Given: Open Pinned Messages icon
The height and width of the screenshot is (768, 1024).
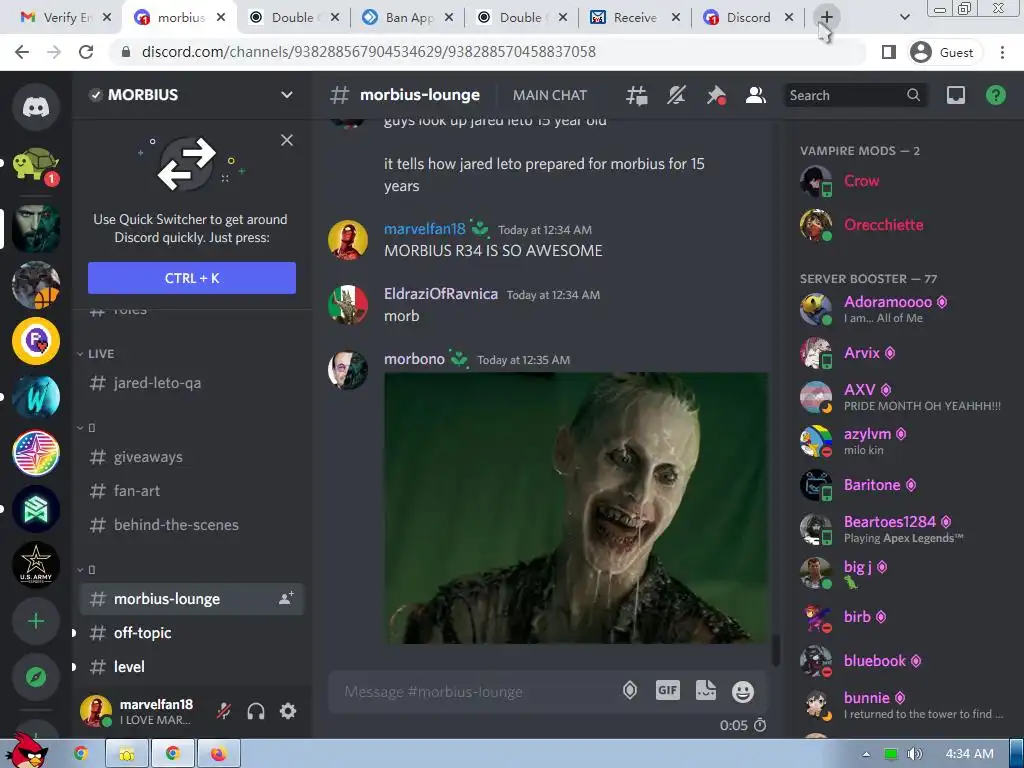Looking at the screenshot, I should pyautogui.click(x=716, y=95).
